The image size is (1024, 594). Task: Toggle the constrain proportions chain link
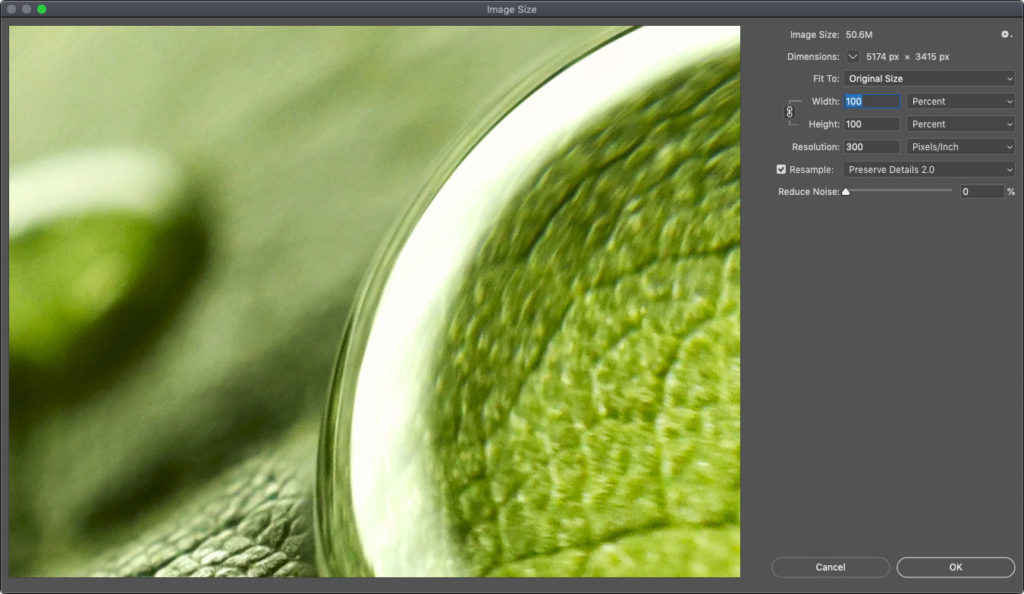click(x=789, y=112)
